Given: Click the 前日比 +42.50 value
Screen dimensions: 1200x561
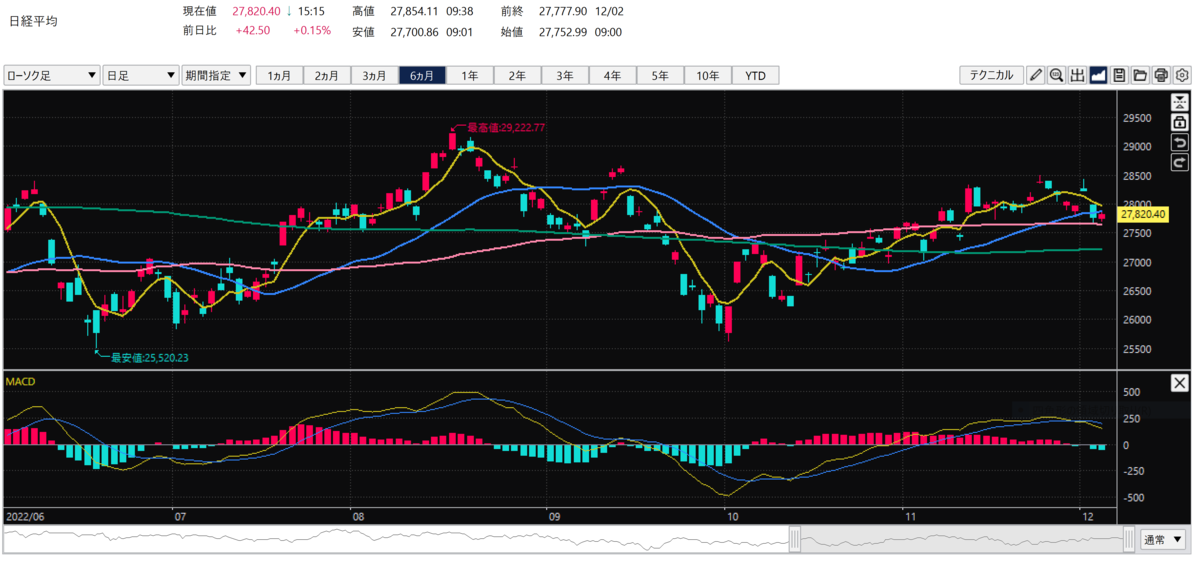Looking at the screenshot, I should pyautogui.click(x=251, y=31).
